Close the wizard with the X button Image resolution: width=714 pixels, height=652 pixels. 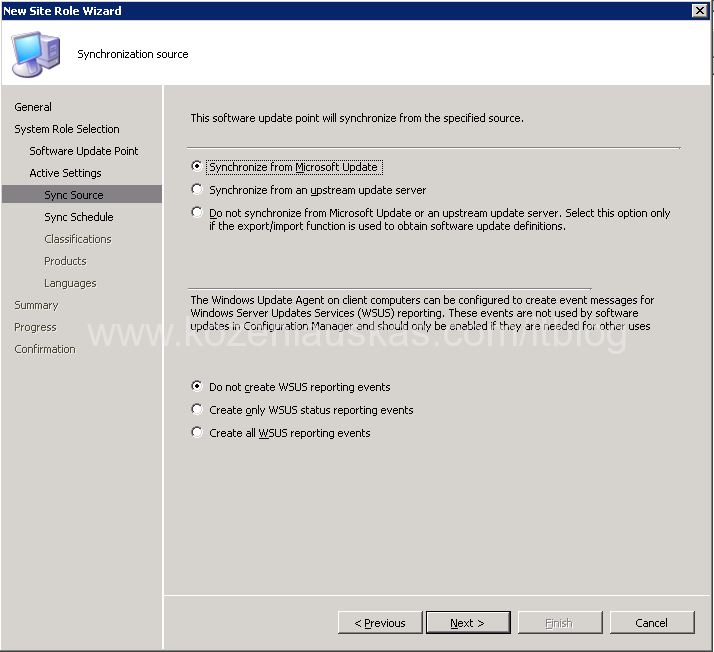tap(699, 10)
